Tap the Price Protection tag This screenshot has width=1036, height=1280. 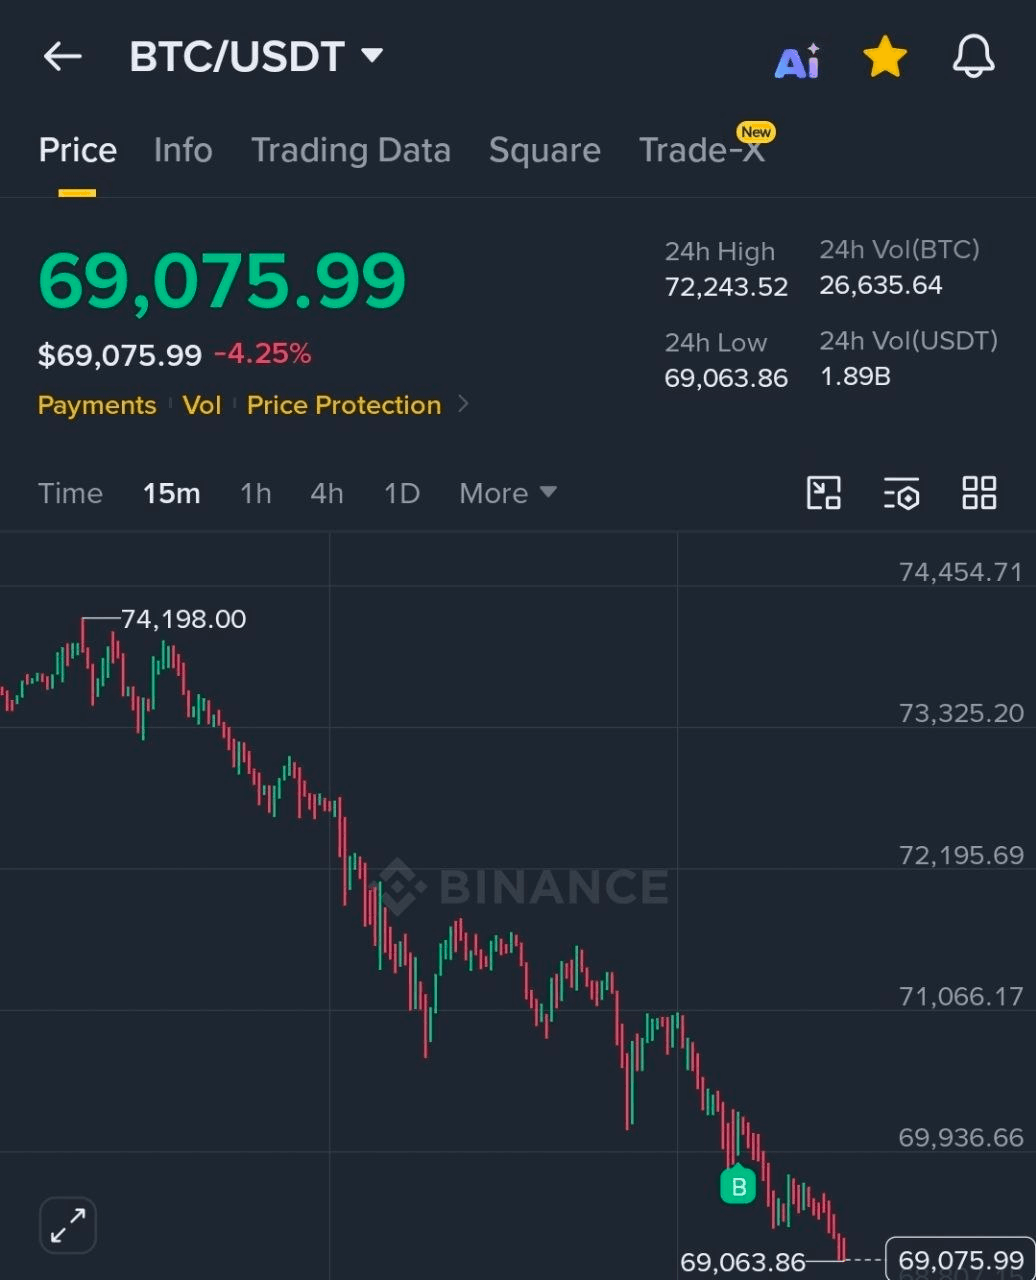pyautogui.click(x=344, y=405)
